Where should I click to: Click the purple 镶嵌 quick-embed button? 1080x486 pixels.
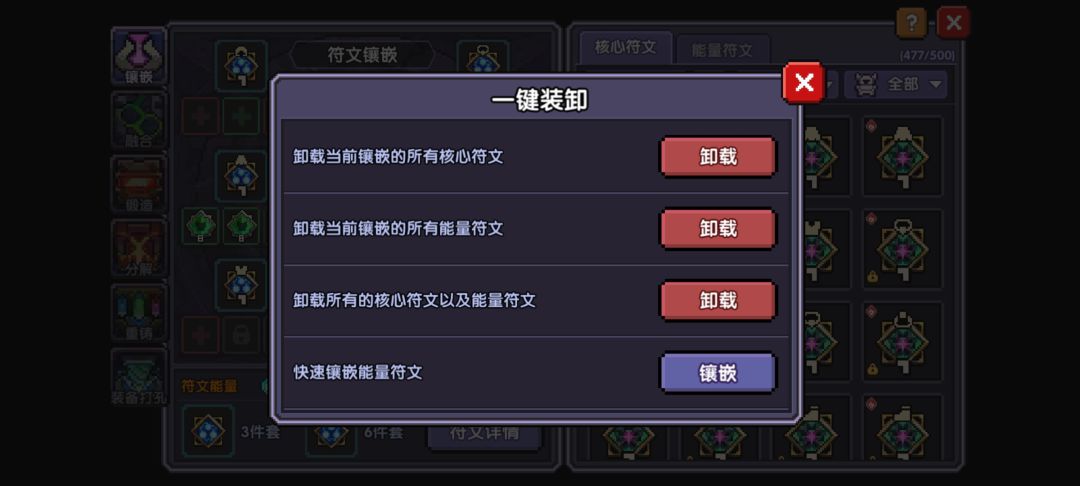coord(718,372)
